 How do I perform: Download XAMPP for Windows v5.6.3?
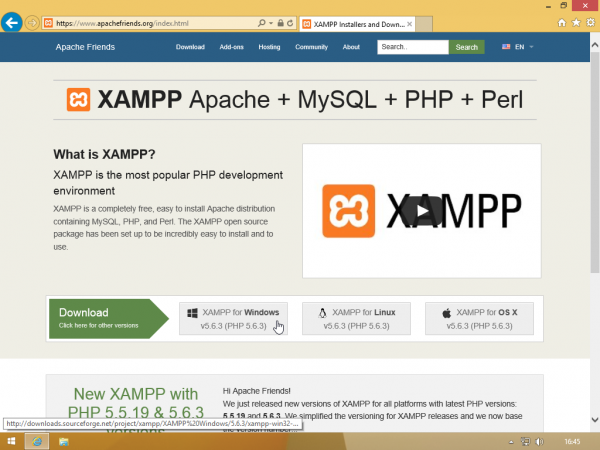[233, 318]
